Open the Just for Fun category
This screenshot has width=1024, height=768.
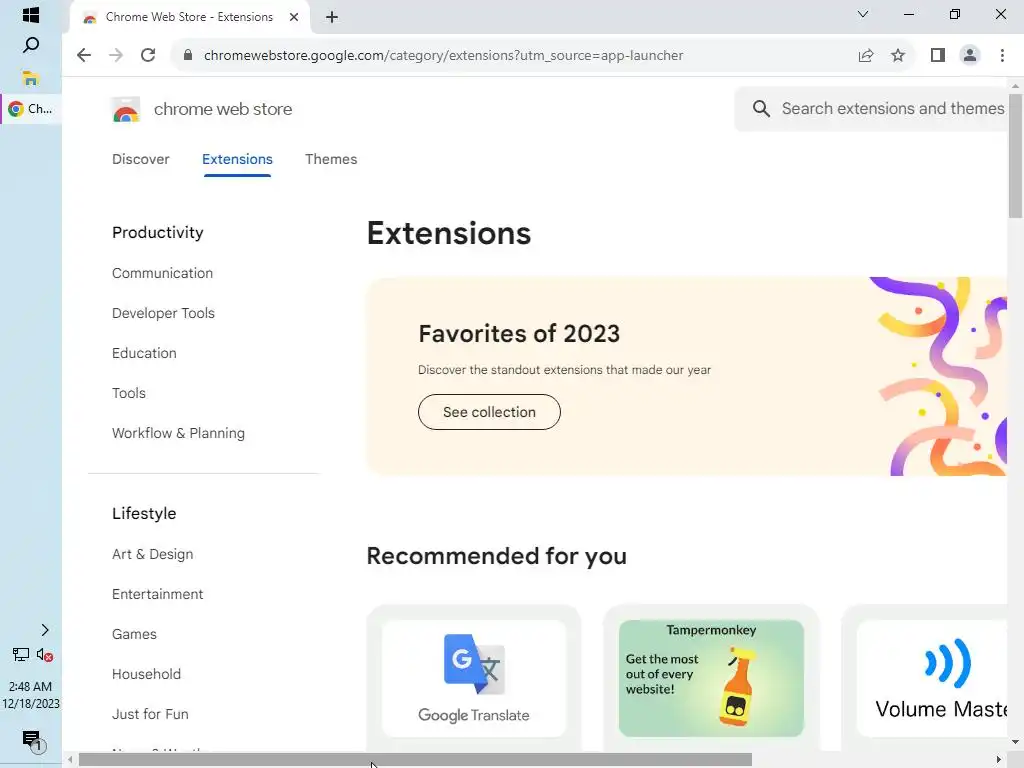150,714
